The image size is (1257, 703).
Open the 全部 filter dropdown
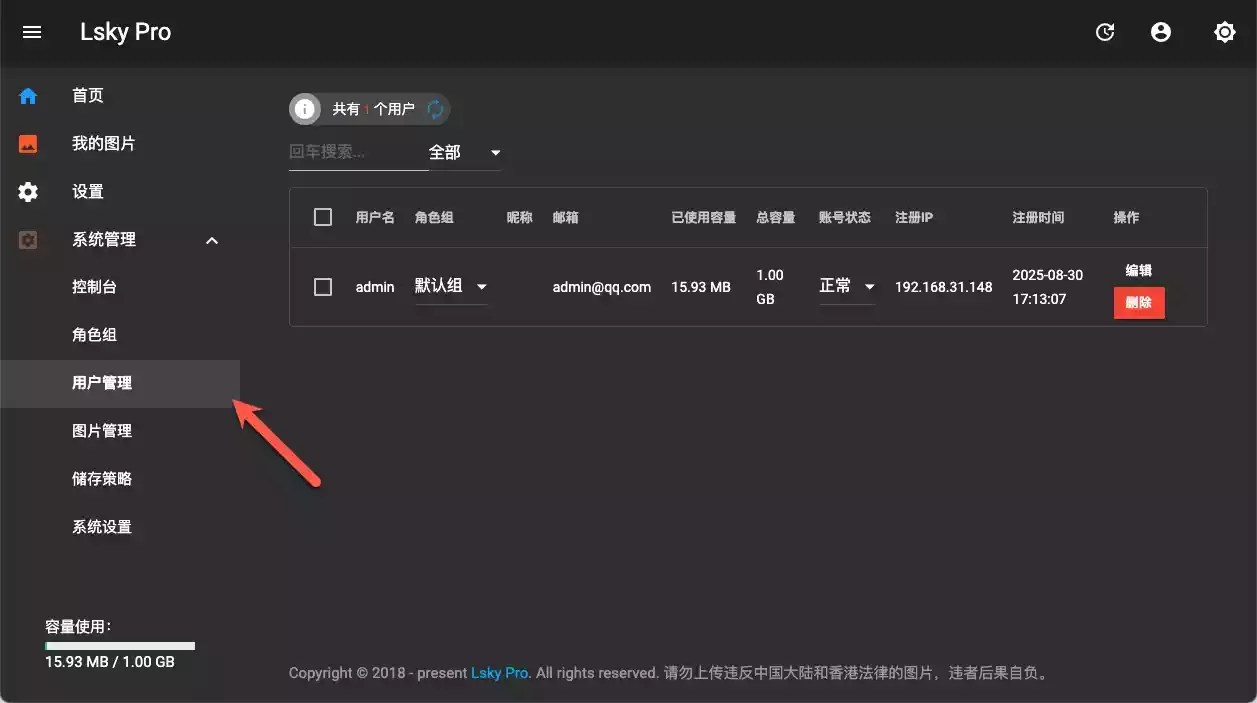coord(465,153)
